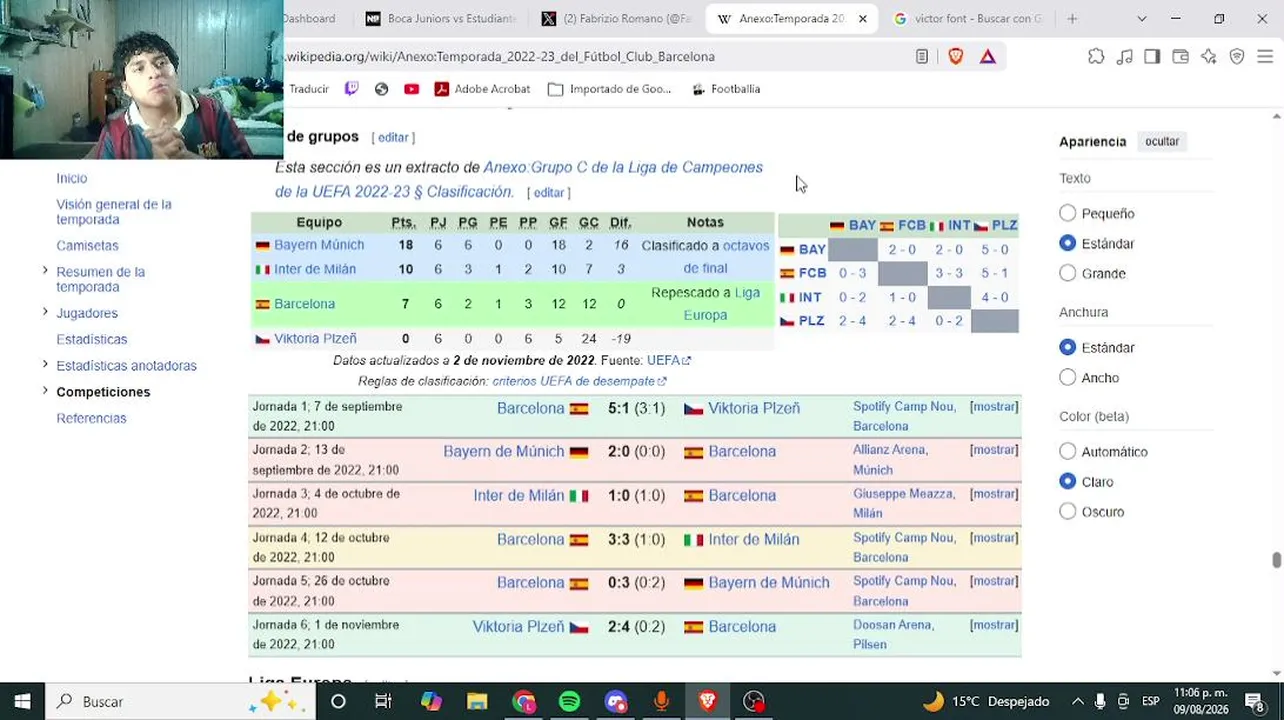1284x720 pixels.
Task: Open the Brave Wallet icon
Action: 1181,57
